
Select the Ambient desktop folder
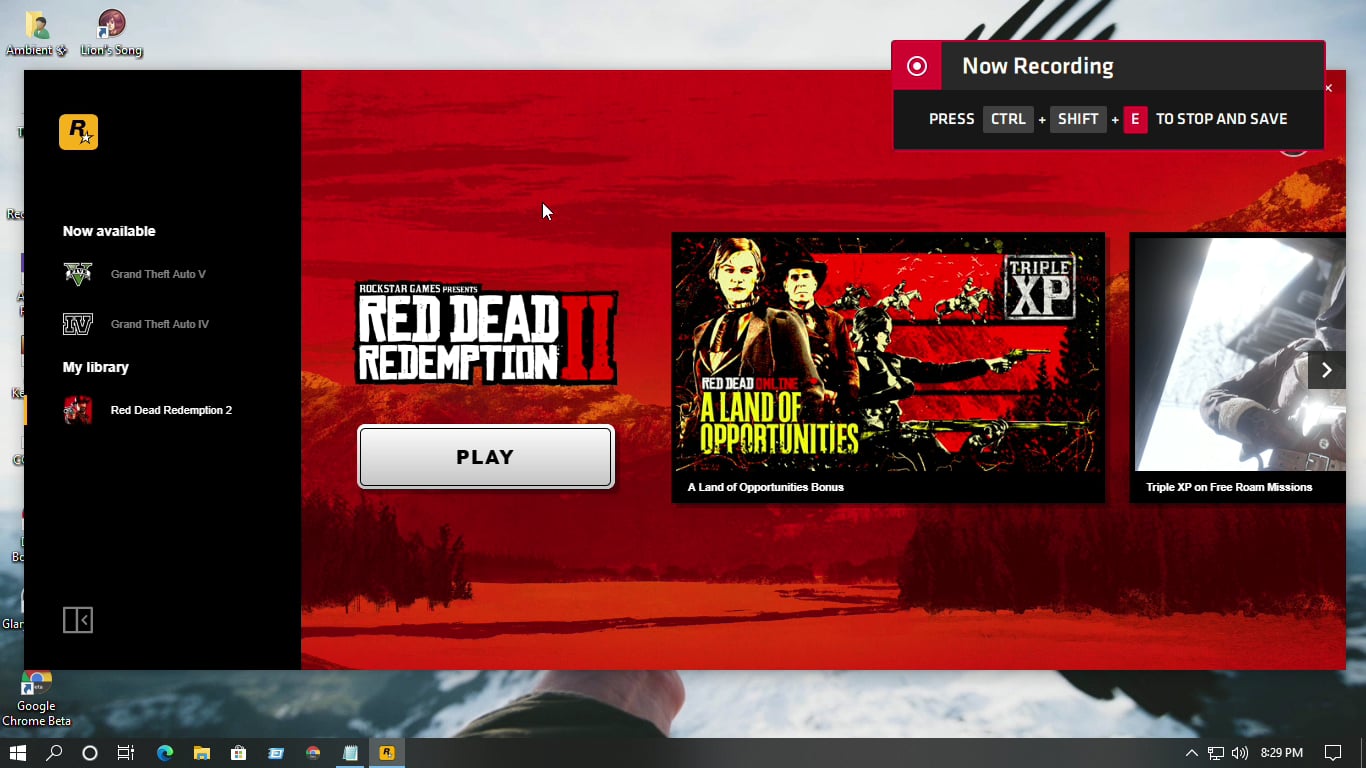37,33
